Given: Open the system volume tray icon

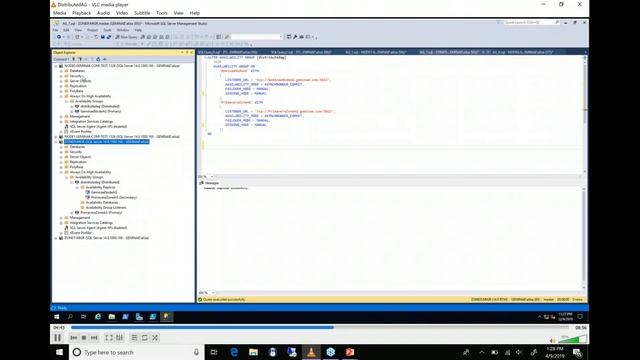Looking at the screenshot, I should [x=520, y=352].
